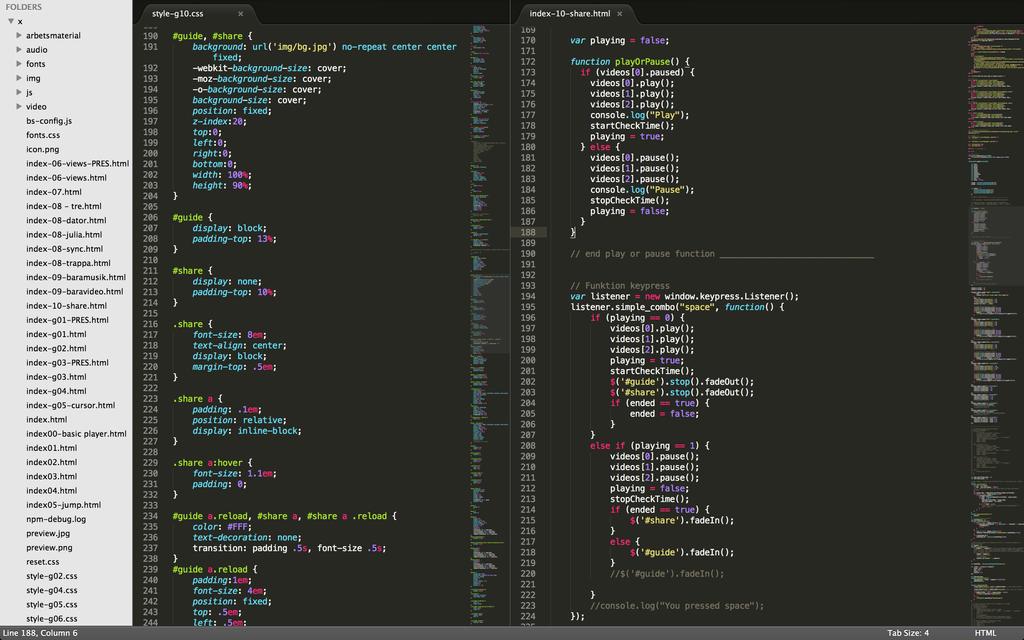Viewport: 1024px width, 640px height.
Task: Open index02.html file
Action: pos(52,462)
